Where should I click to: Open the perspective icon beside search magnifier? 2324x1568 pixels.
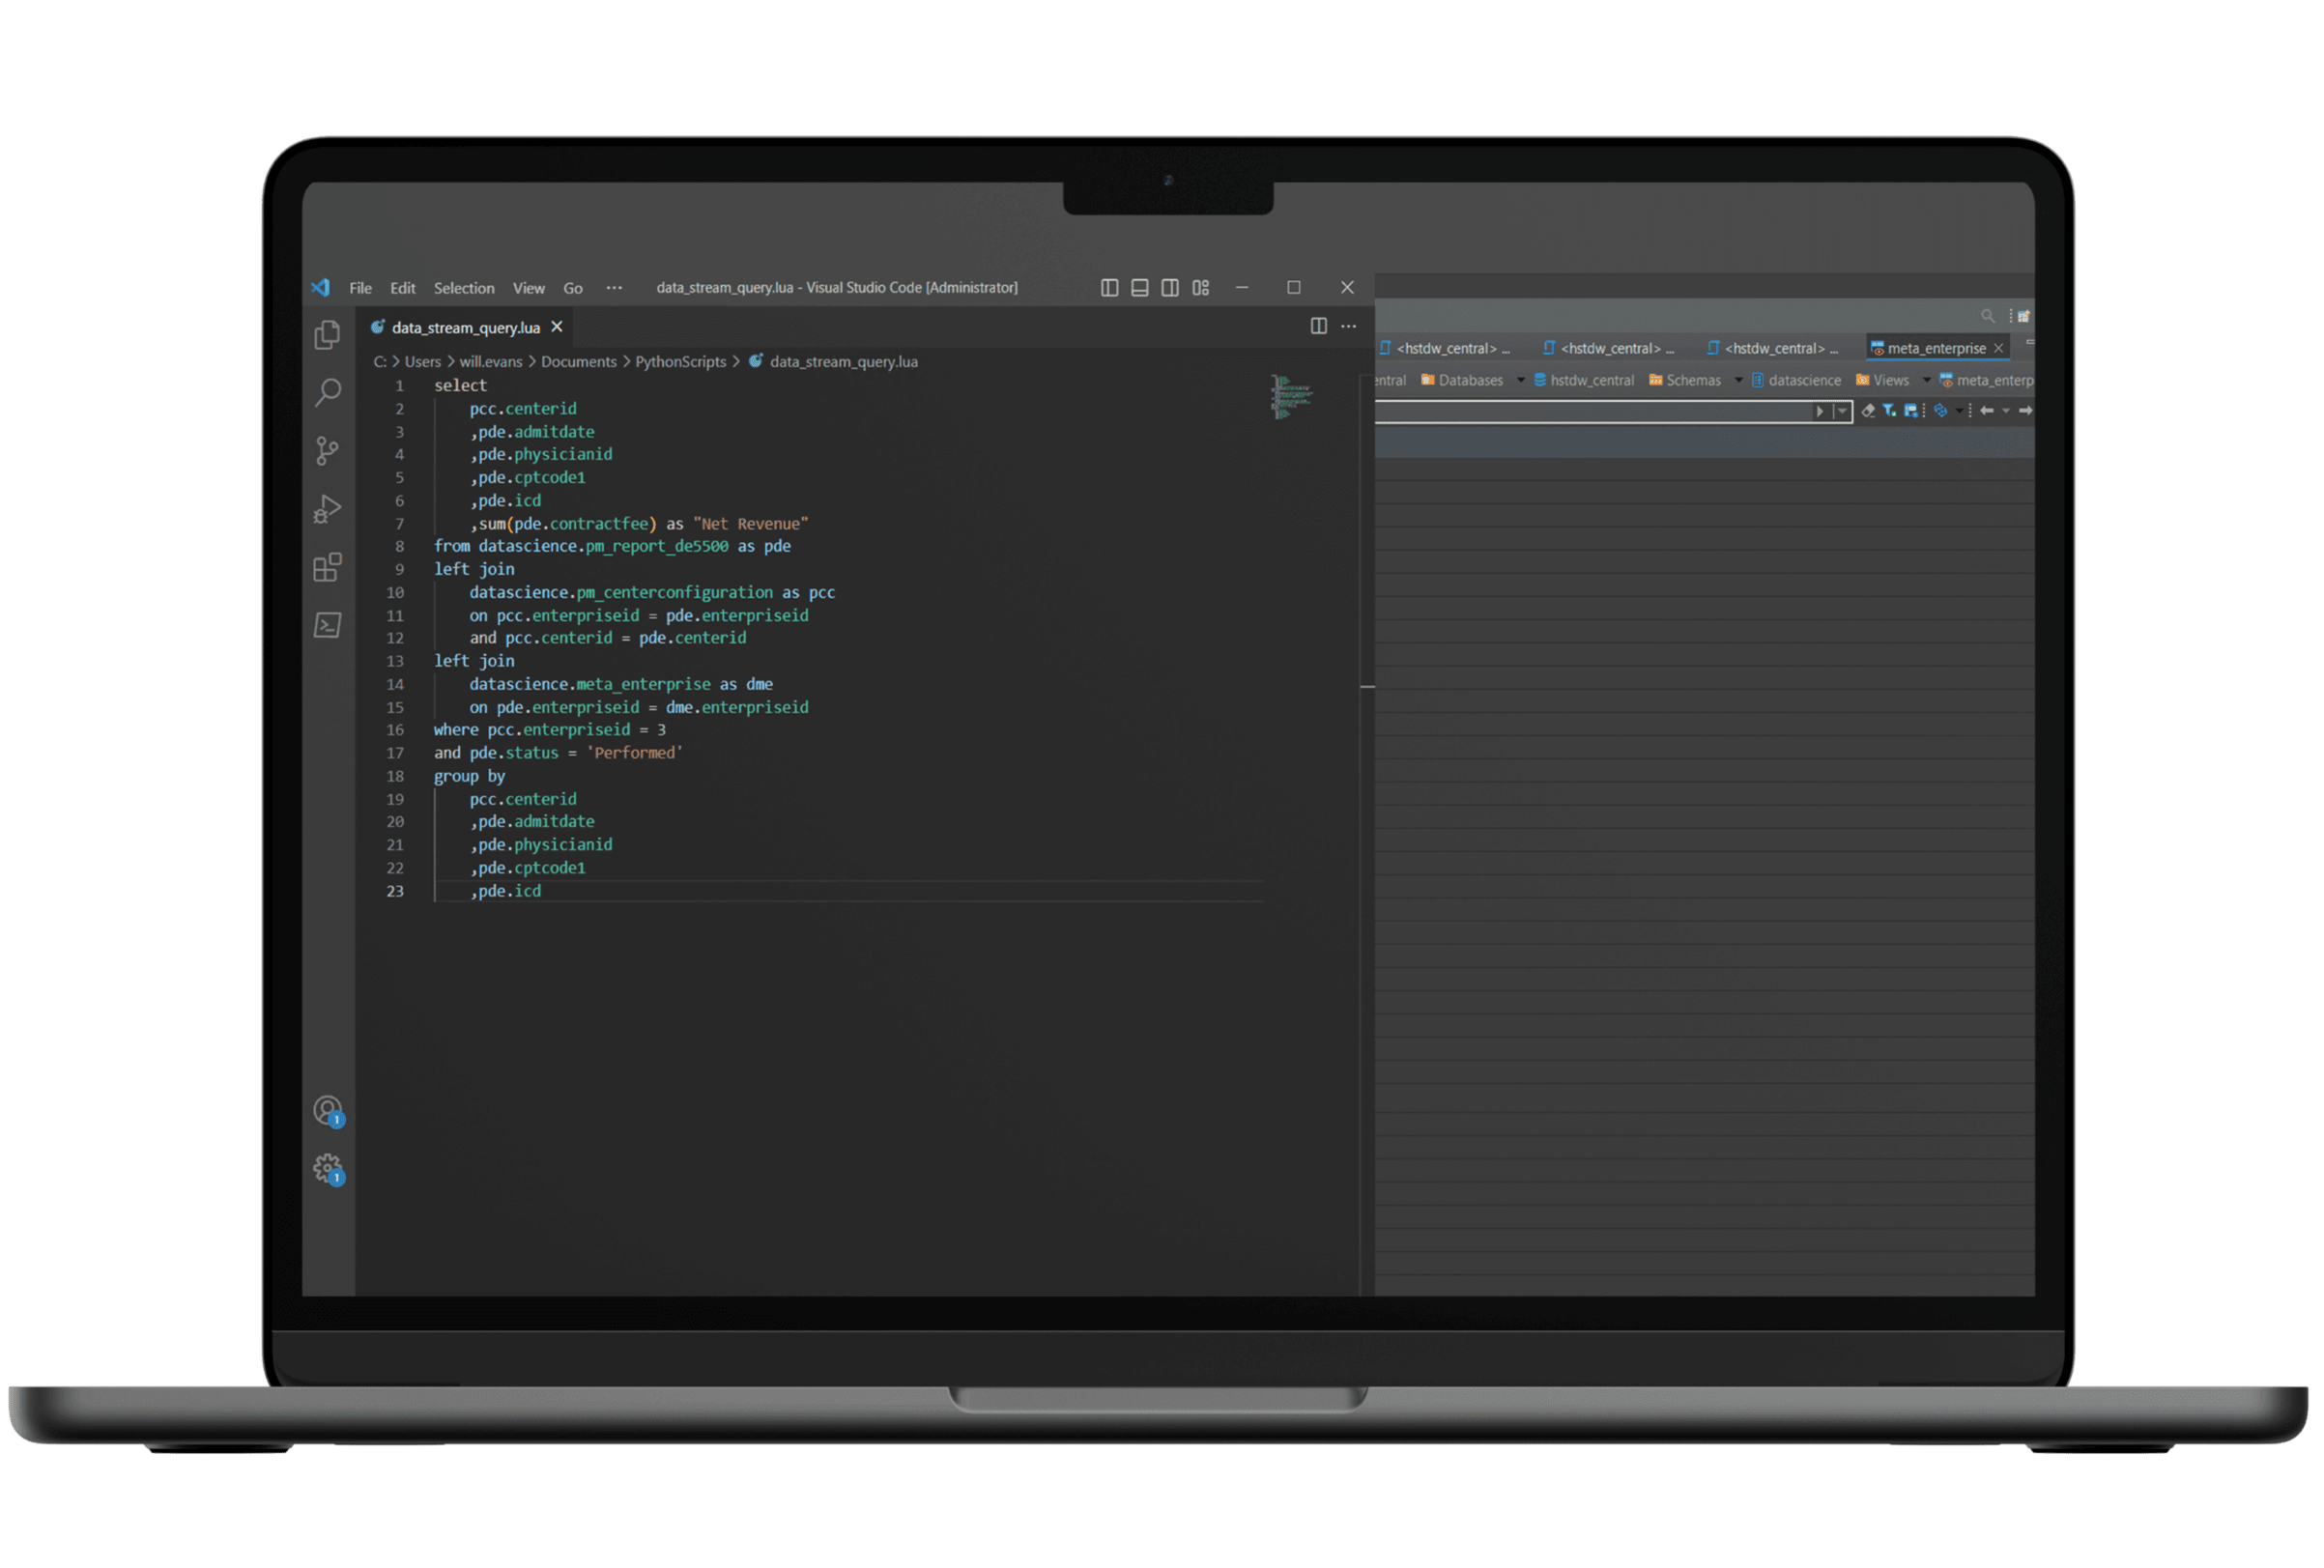pyautogui.click(x=2023, y=316)
